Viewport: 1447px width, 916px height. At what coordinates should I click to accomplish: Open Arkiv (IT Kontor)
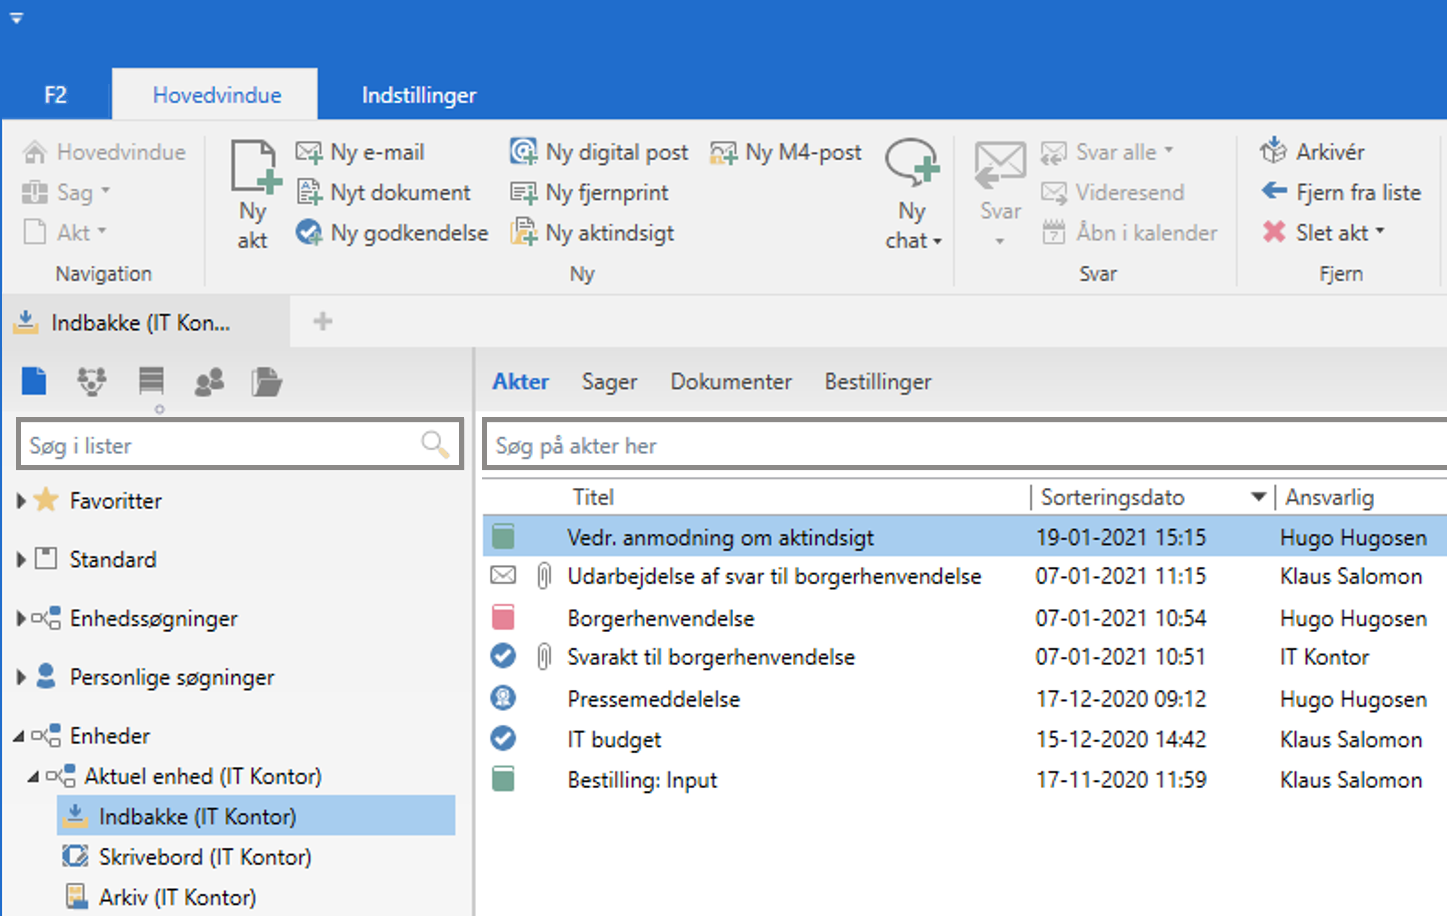160,897
